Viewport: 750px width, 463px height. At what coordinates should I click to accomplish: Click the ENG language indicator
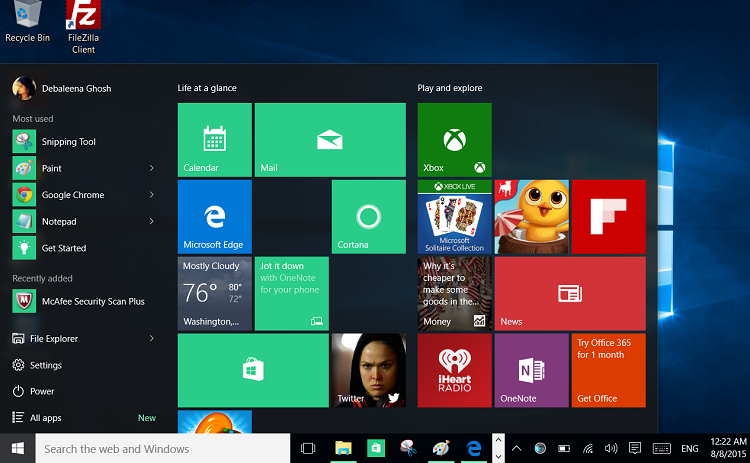point(690,449)
